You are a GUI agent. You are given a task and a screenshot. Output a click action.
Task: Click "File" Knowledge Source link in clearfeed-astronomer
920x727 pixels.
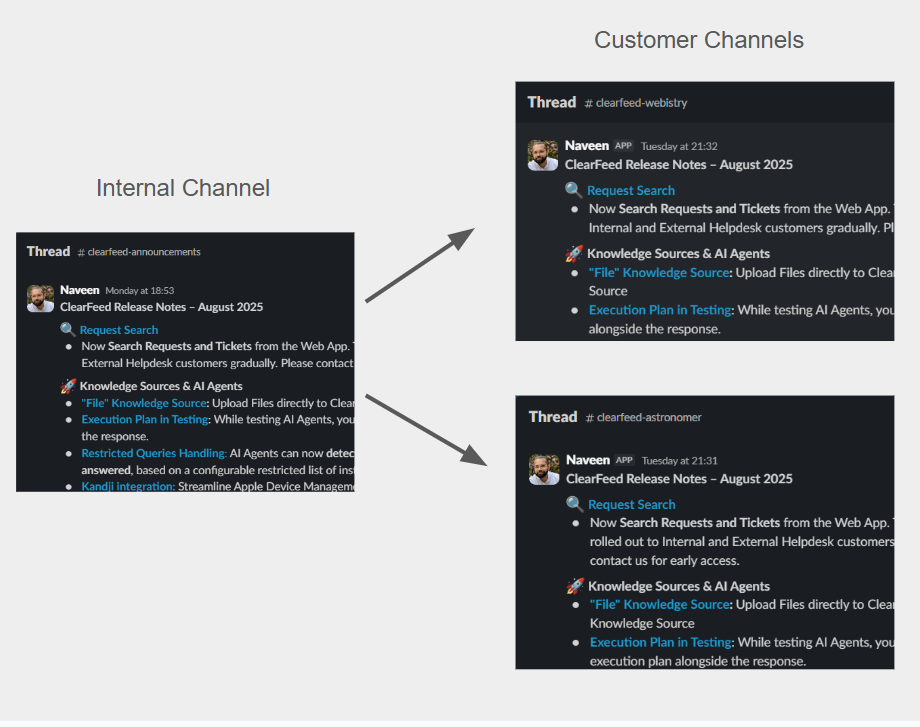coord(659,604)
